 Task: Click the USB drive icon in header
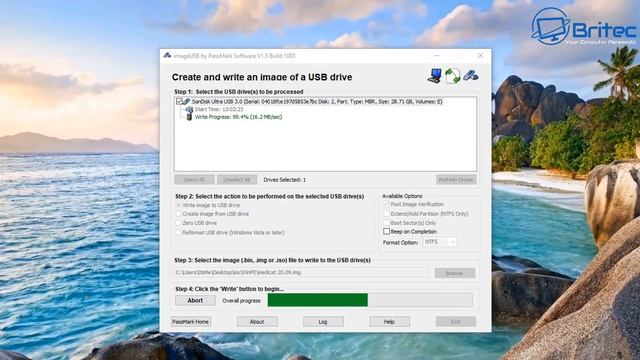[x=470, y=76]
